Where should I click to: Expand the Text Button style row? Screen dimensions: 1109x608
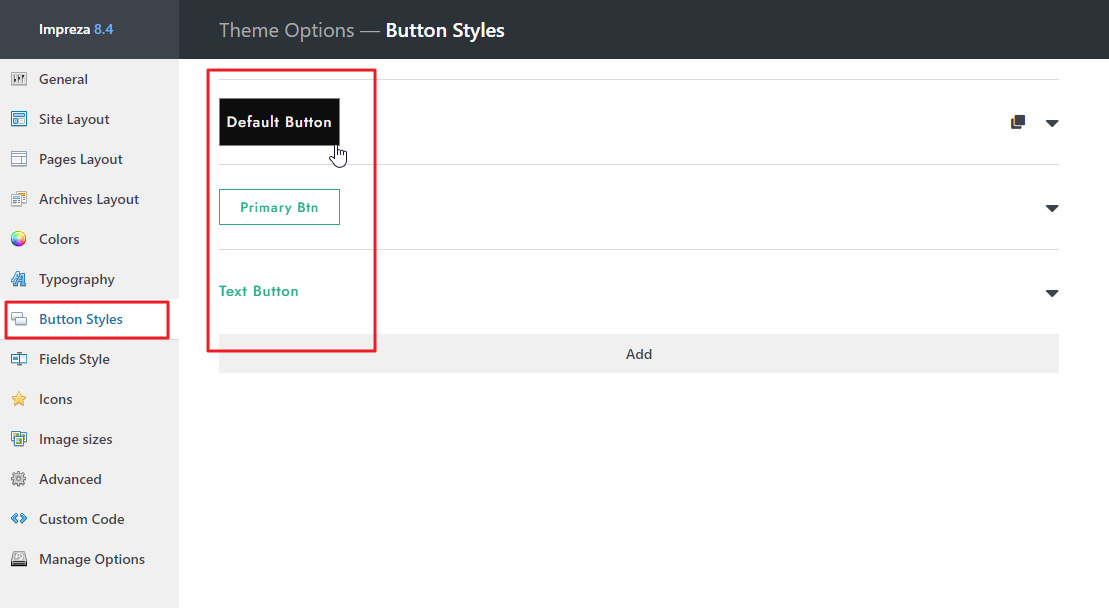[x=1052, y=293]
